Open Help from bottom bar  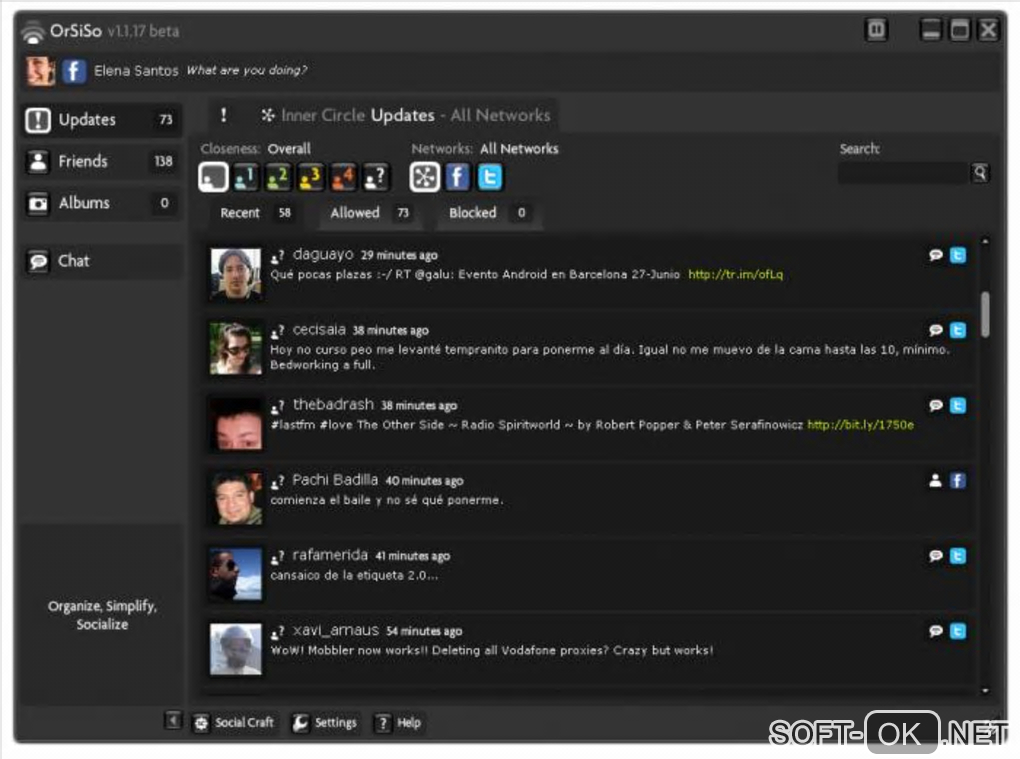tap(399, 723)
